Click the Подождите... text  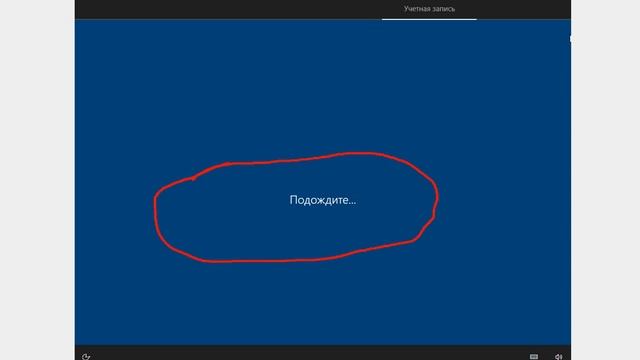(322, 200)
